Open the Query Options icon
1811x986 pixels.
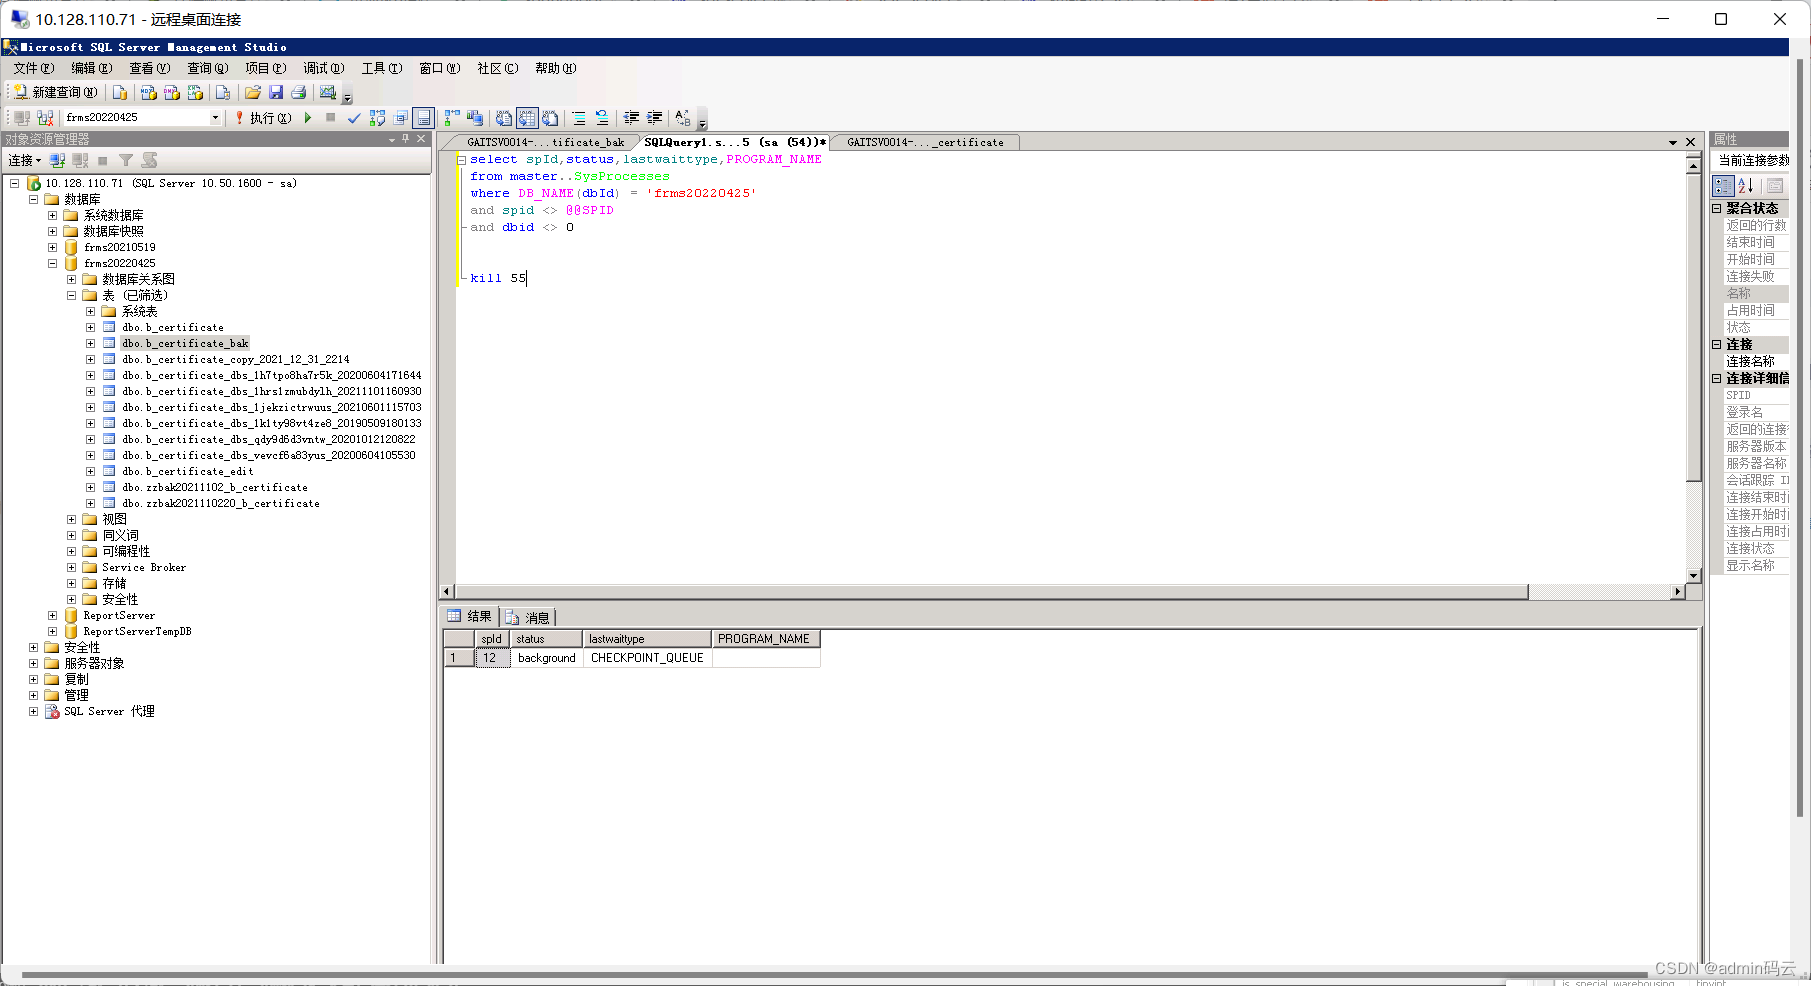tap(400, 118)
